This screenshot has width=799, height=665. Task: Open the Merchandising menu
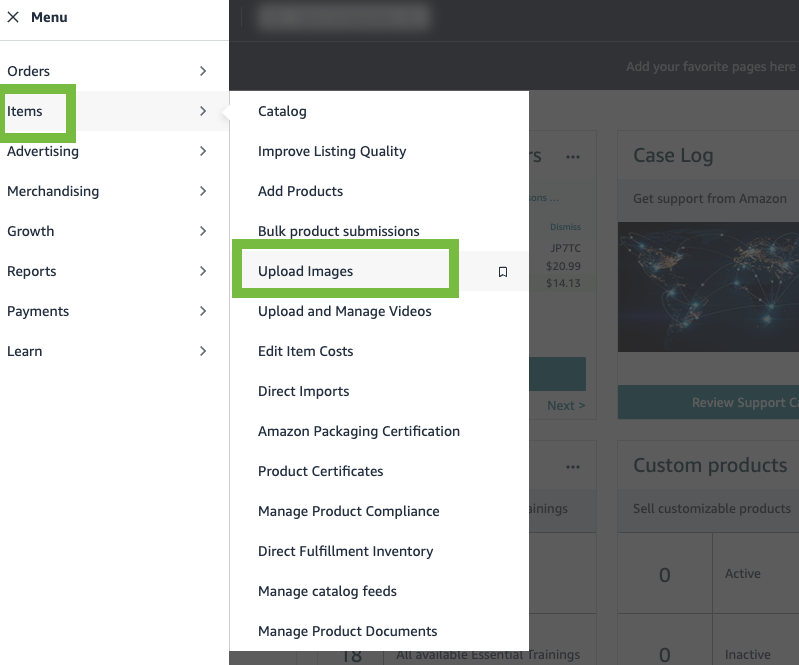(x=114, y=191)
